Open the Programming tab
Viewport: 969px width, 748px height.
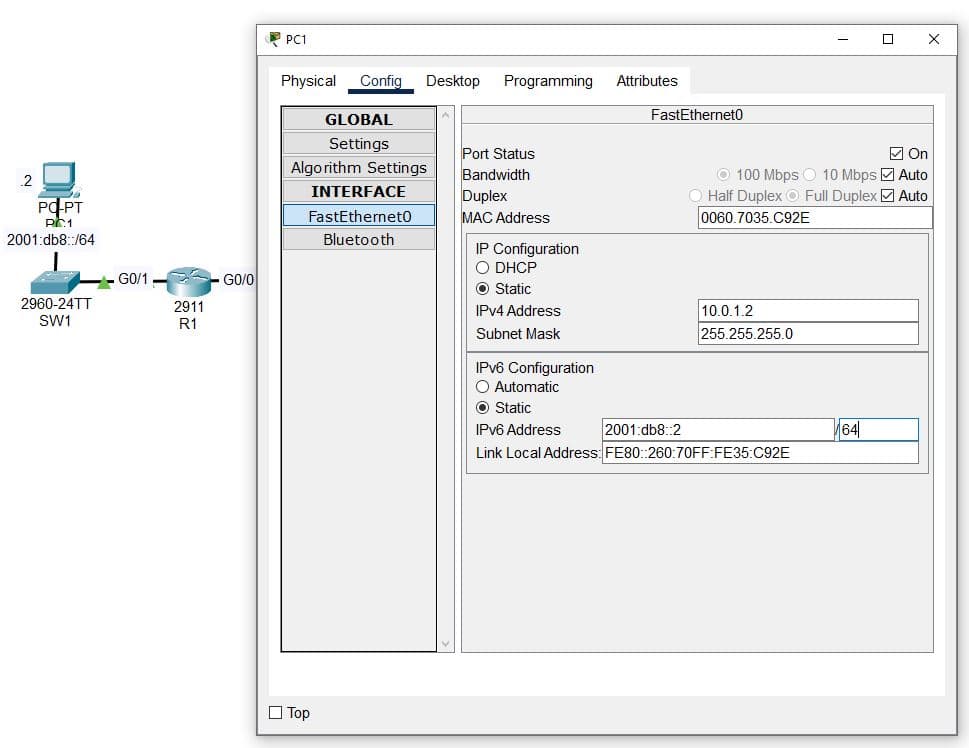(548, 81)
